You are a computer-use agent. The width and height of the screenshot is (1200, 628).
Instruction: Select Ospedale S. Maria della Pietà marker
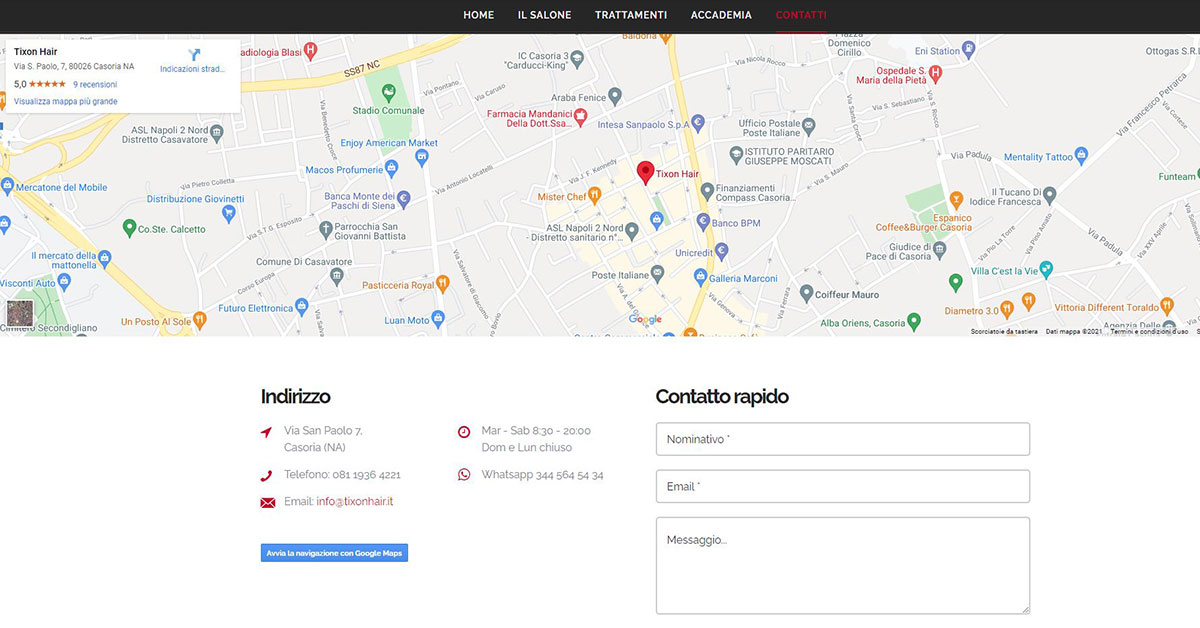935,72
